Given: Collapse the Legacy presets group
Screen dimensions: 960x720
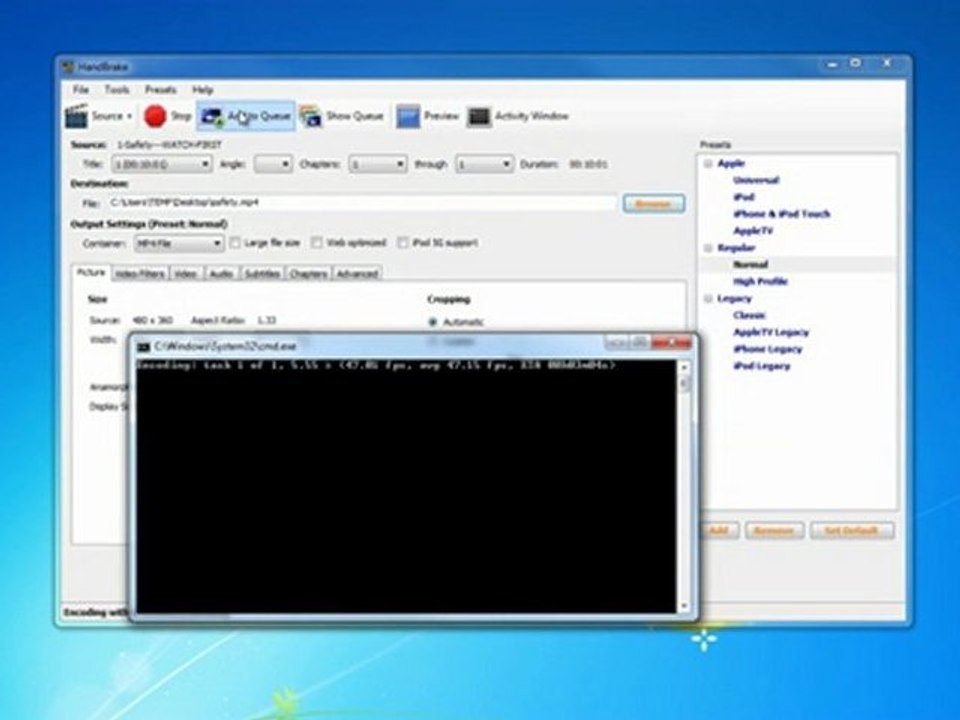Looking at the screenshot, I should point(708,299).
